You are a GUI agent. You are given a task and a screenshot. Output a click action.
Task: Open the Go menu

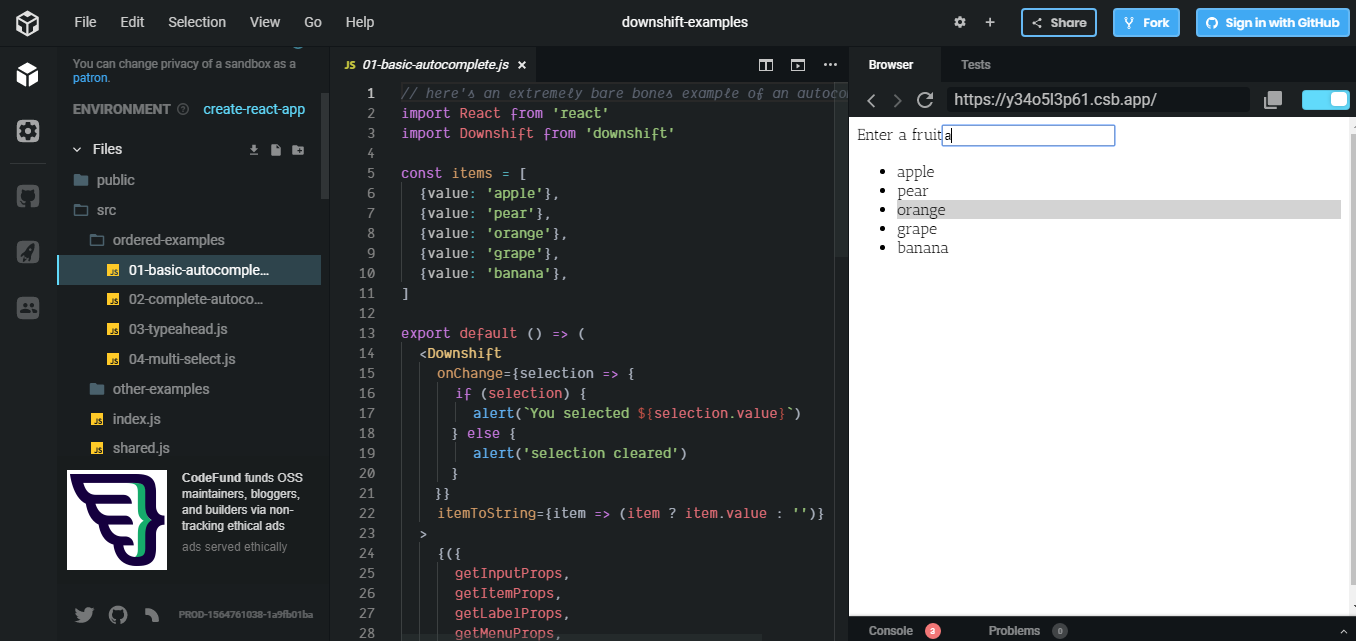[x=313, y=22]
